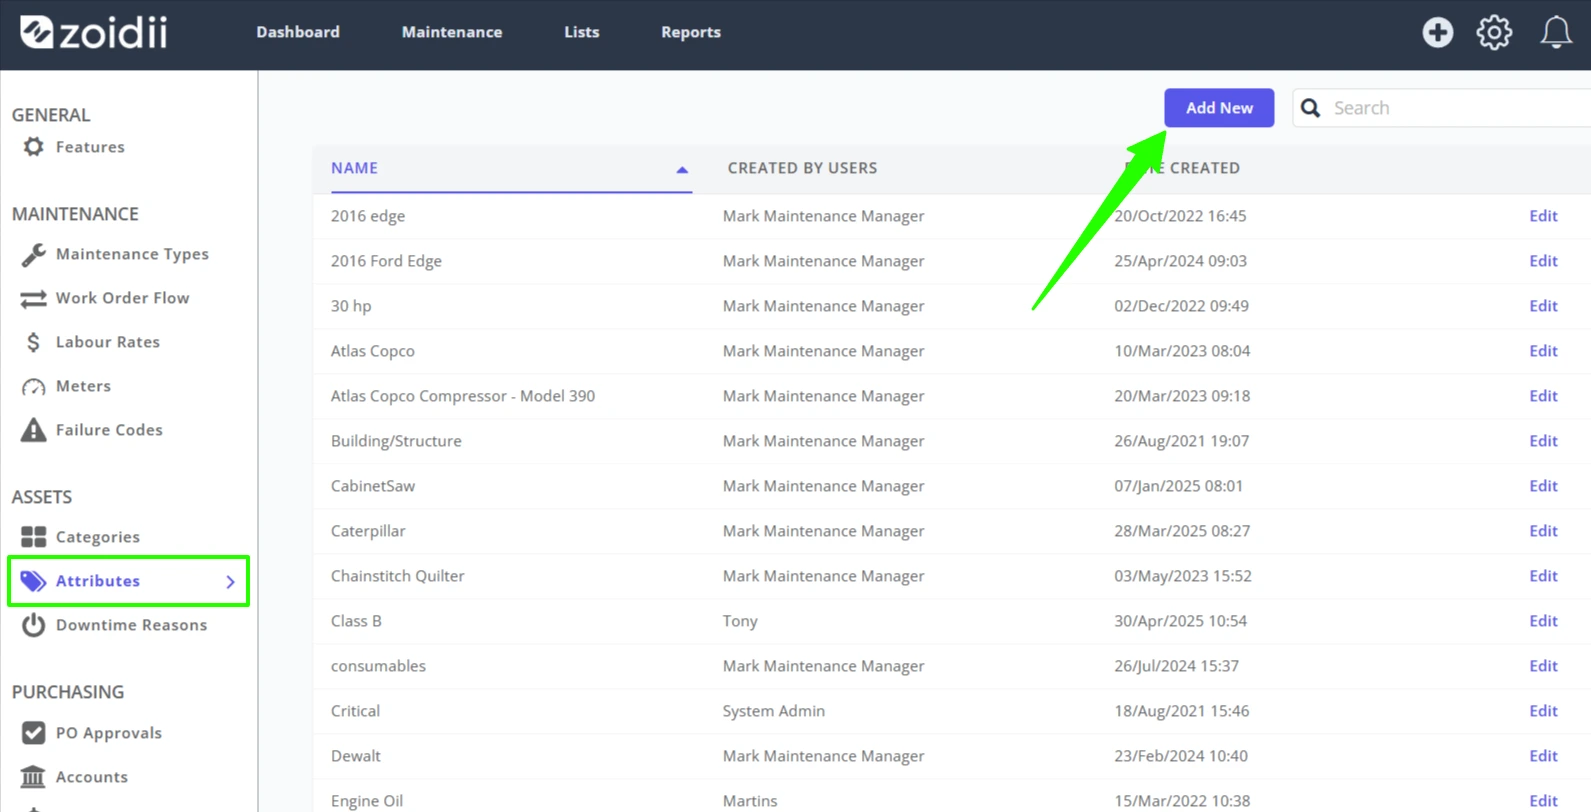
Task: Edit the Atlas Copco attribute
Action: (x=1542, y=351)
